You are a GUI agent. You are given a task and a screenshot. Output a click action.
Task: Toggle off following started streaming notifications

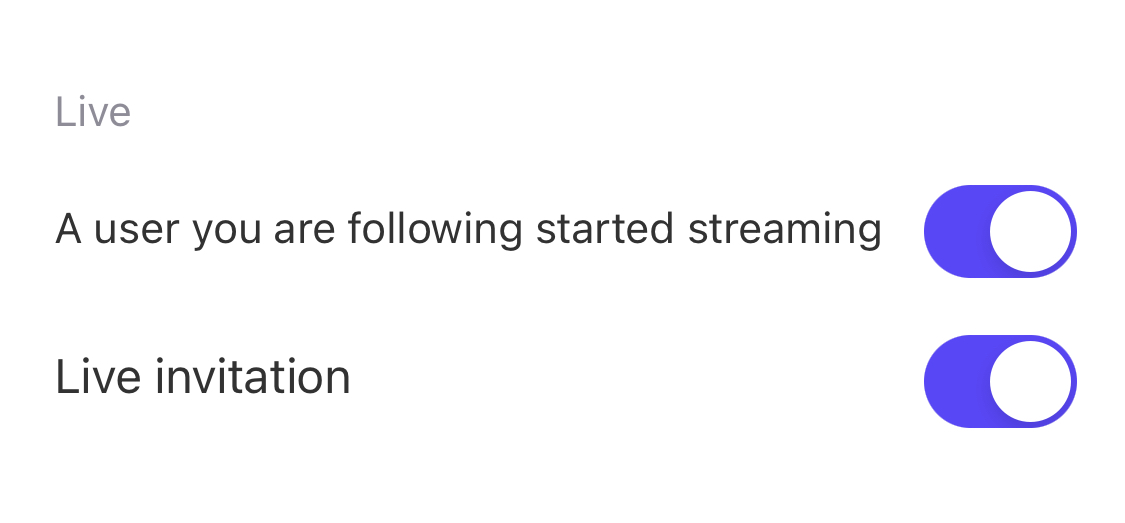[1000, 231]
